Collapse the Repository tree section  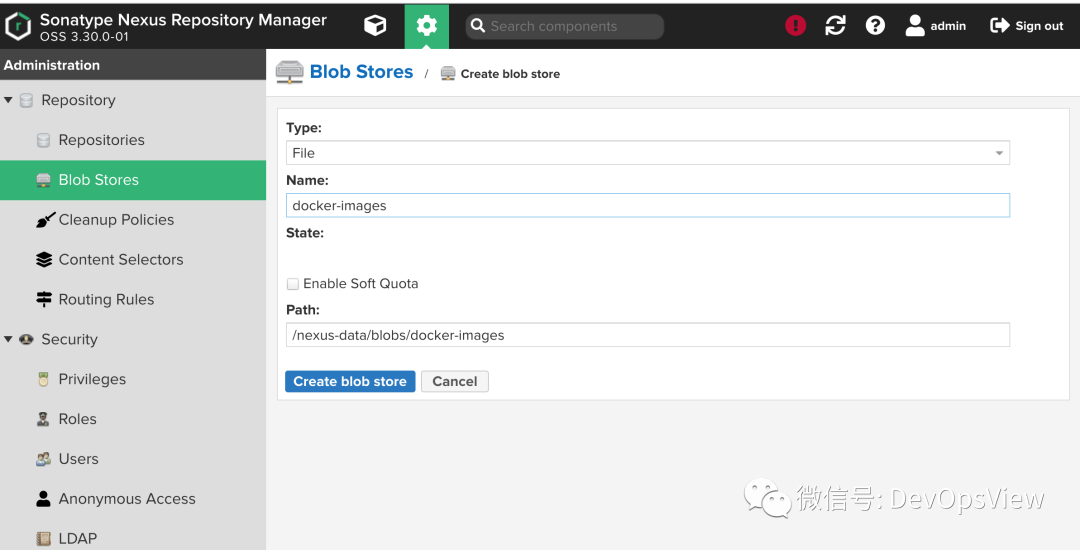pos(8,101)
